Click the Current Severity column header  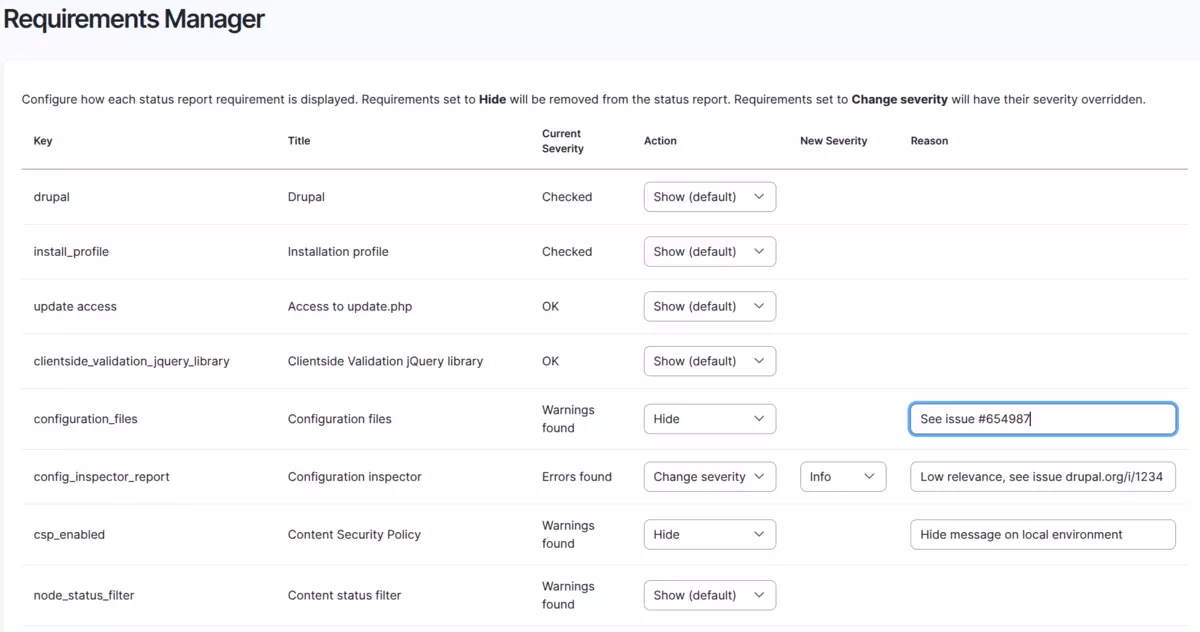562,141
